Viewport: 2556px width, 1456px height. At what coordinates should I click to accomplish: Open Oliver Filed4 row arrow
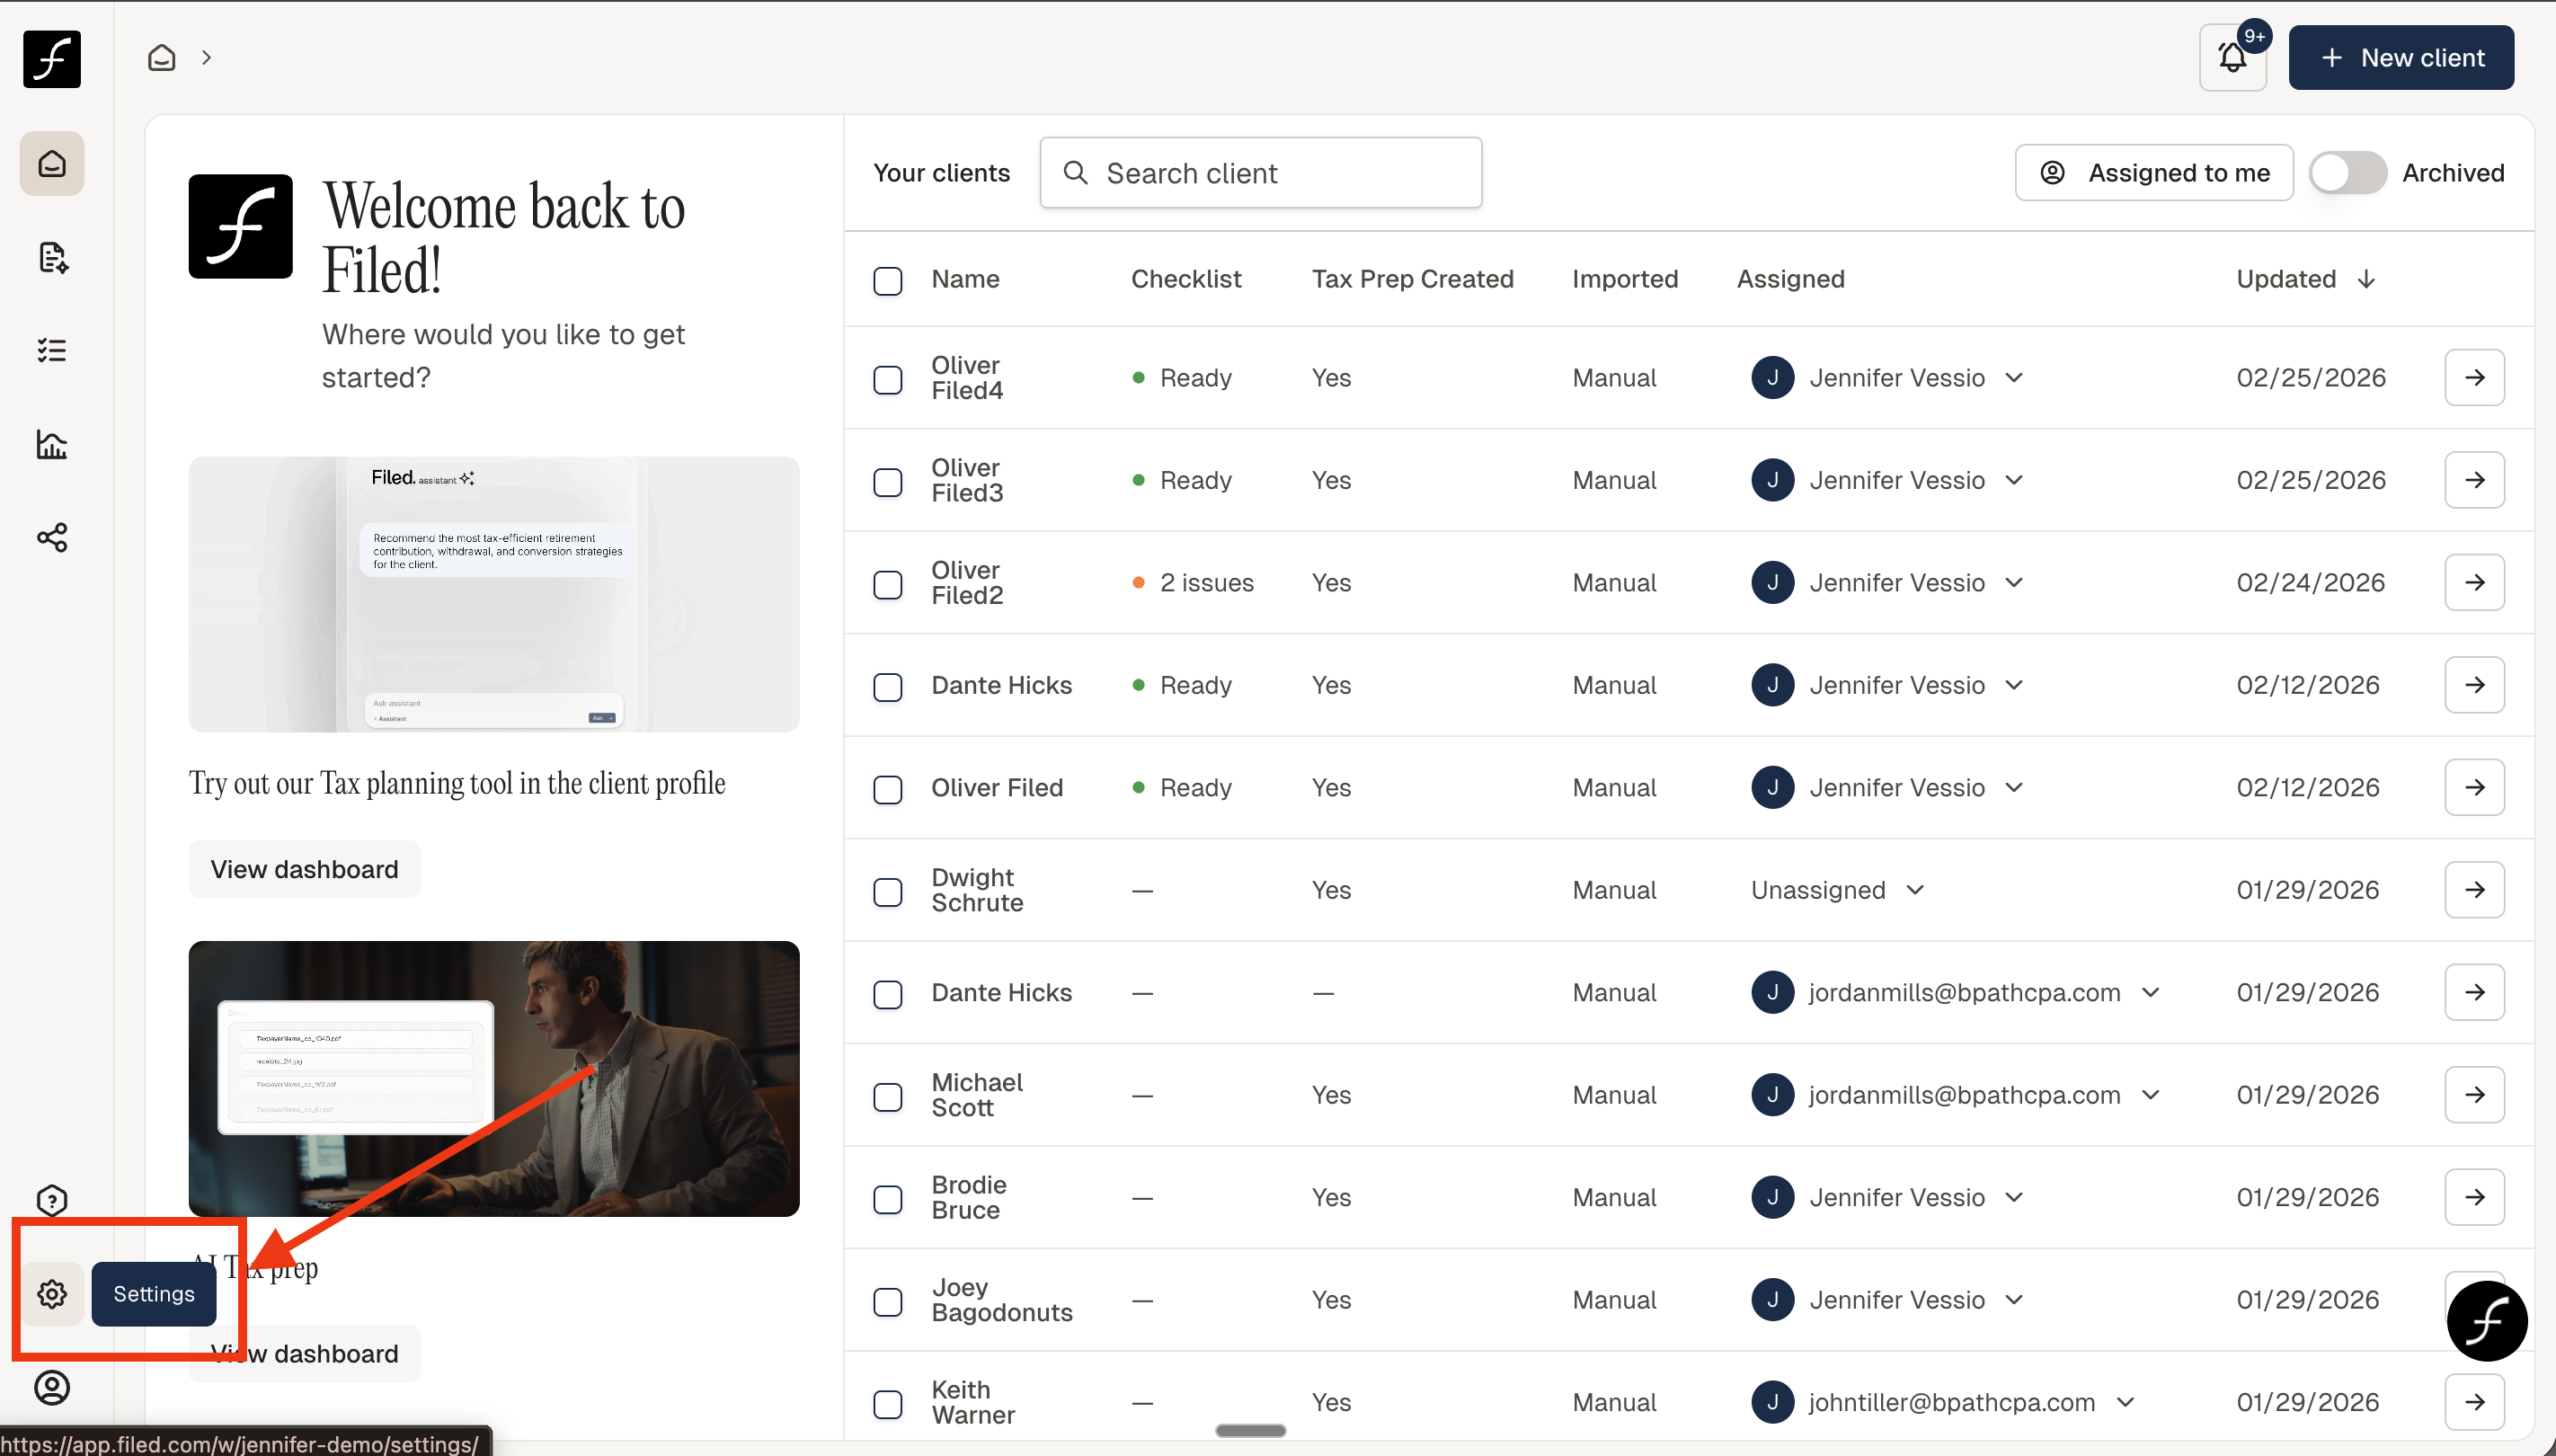coord(2474,378)
